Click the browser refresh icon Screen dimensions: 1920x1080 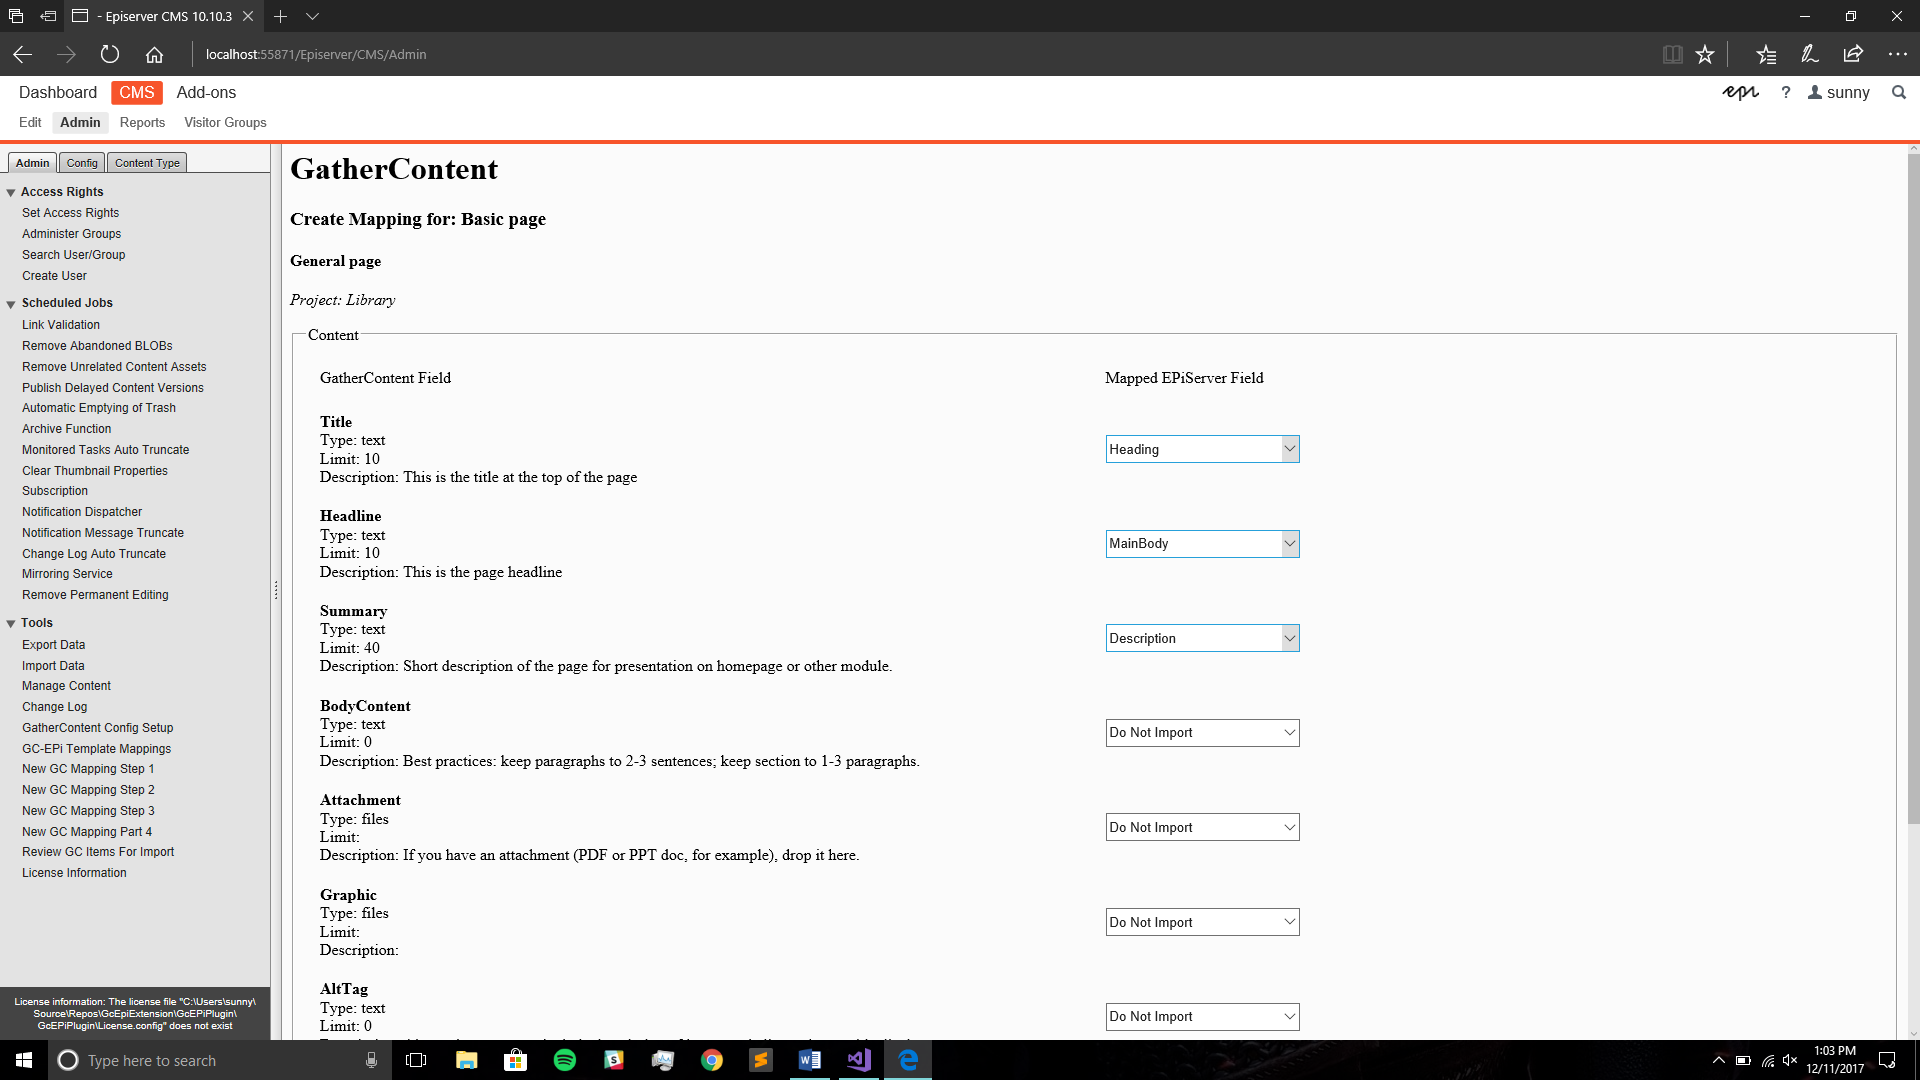tap(110, 54)
